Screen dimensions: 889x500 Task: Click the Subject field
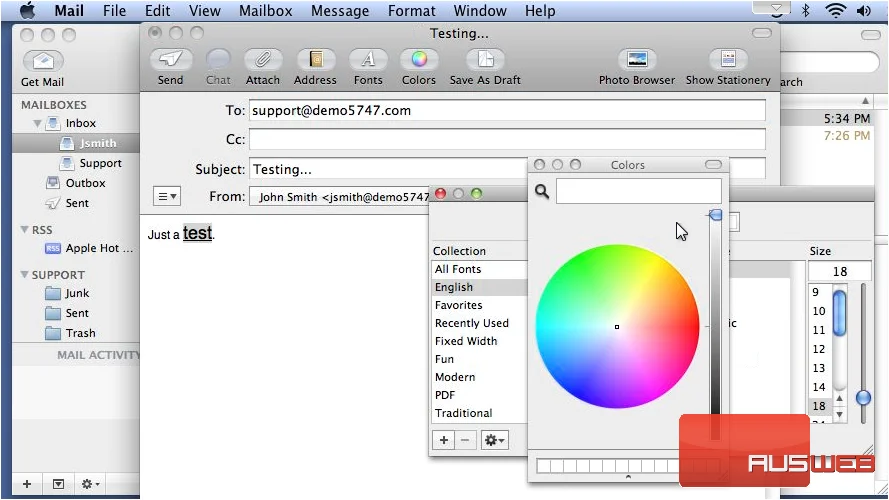tap(390, 170)
